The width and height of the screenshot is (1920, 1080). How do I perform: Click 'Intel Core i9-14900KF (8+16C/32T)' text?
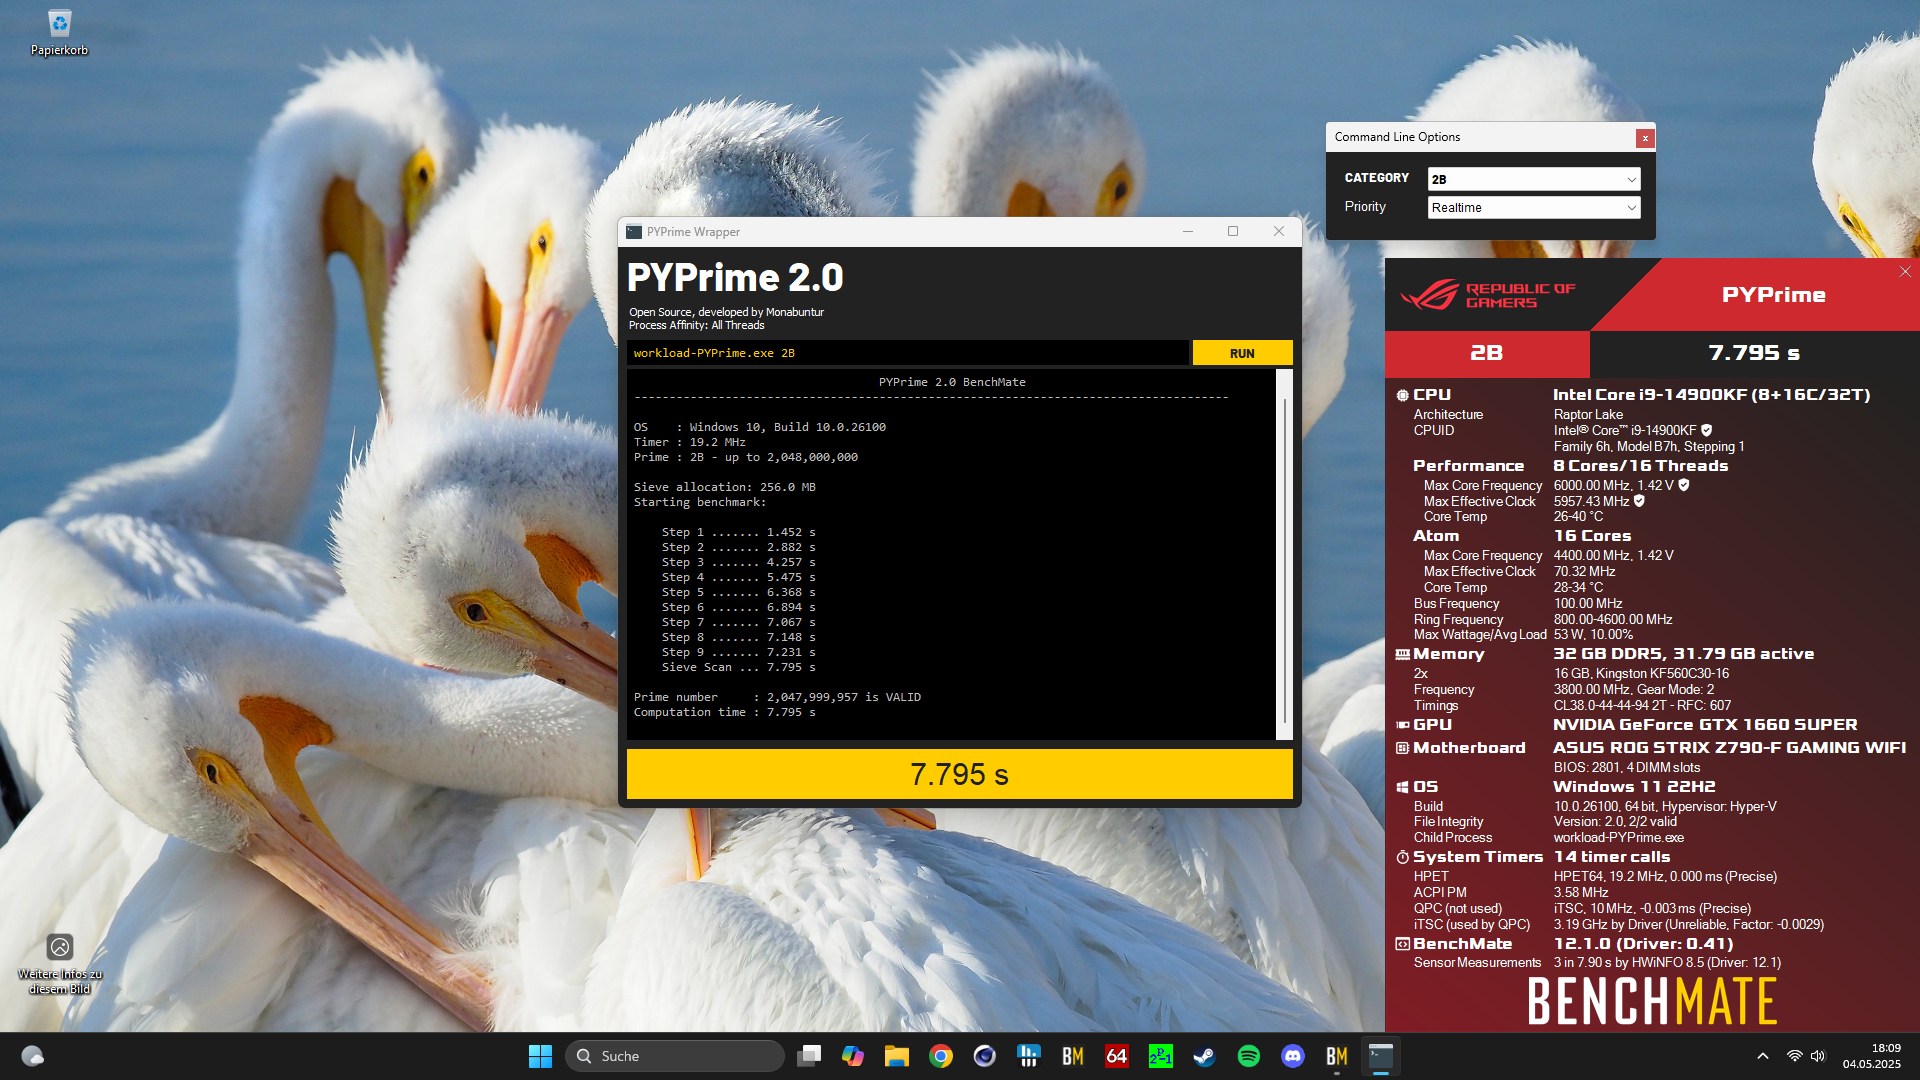click(x=1711, y=395)
